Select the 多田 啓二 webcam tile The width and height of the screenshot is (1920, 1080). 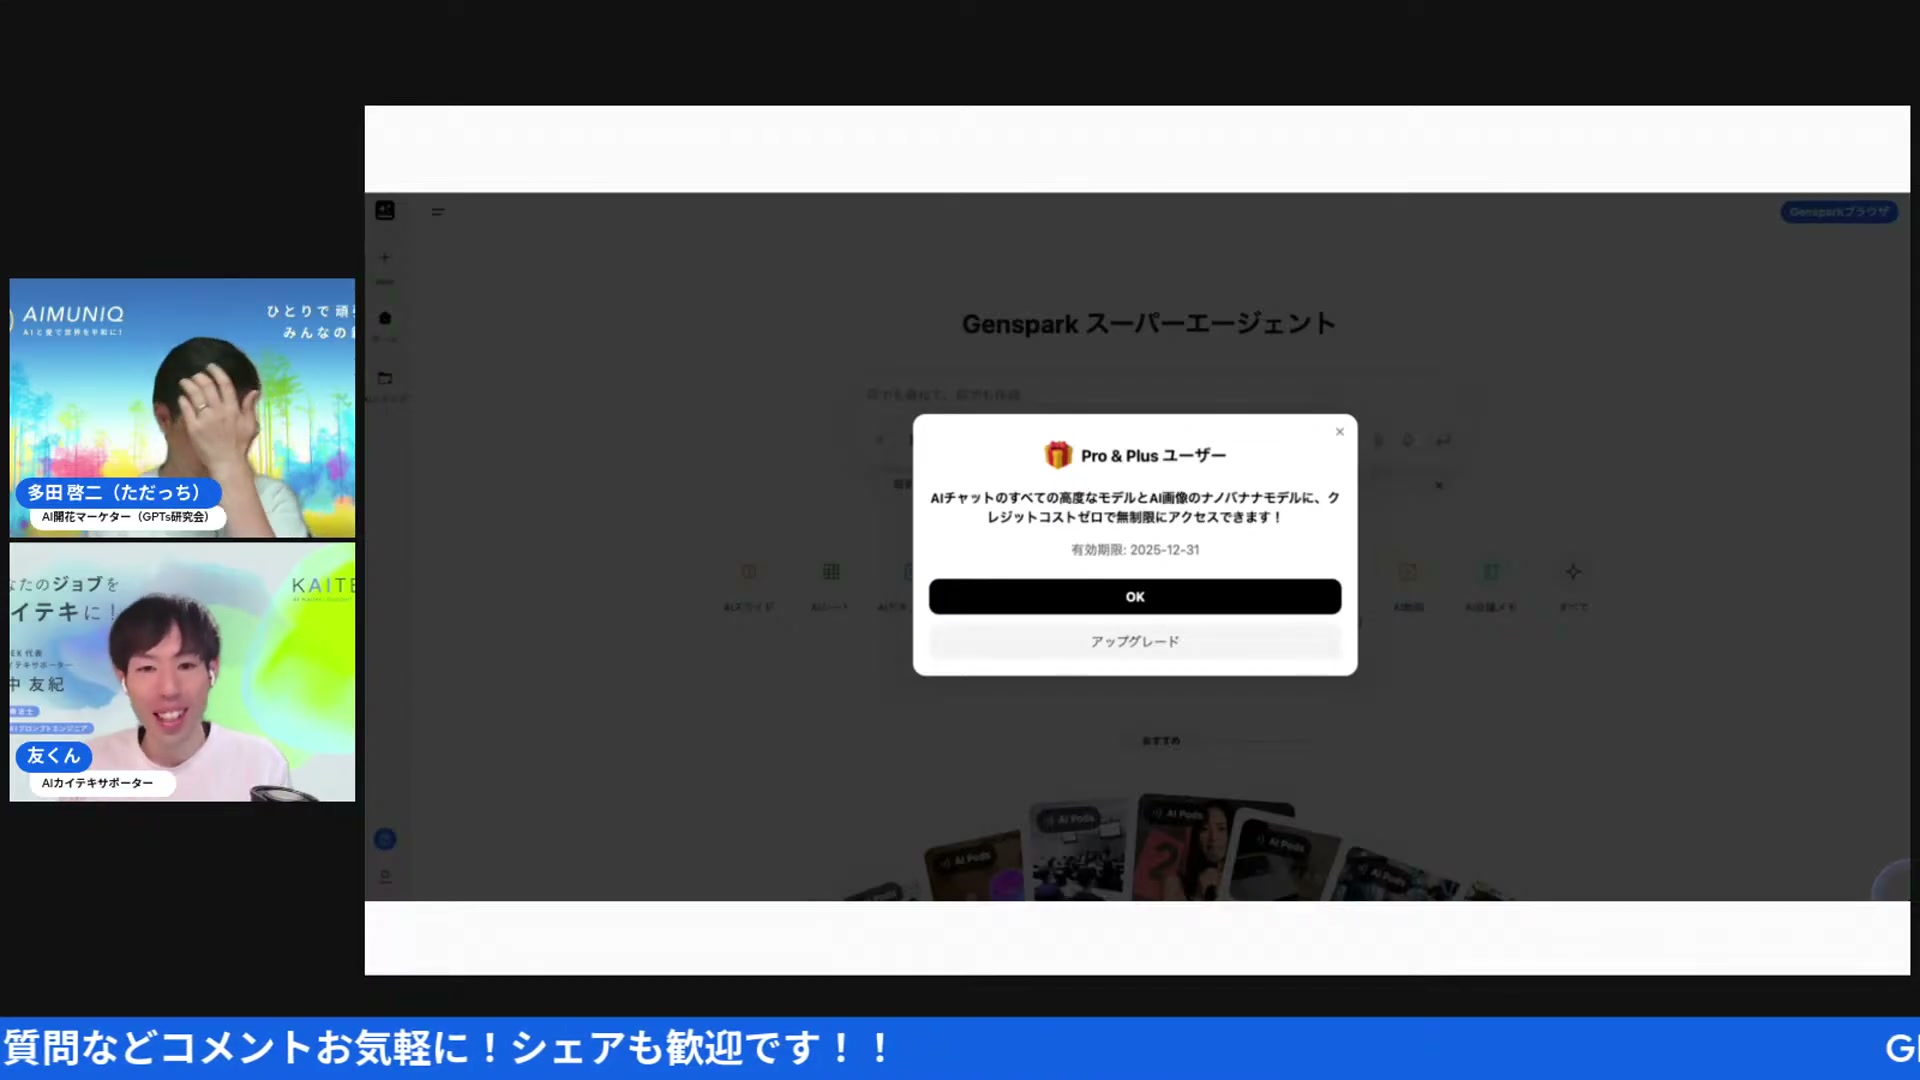click(x=182, y=408)
